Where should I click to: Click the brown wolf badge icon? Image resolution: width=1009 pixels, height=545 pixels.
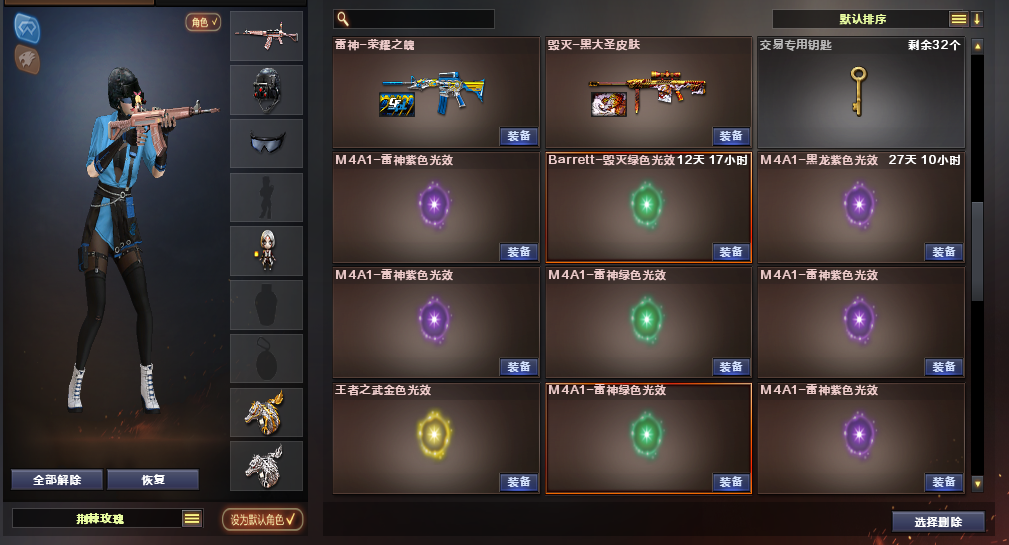27,59
